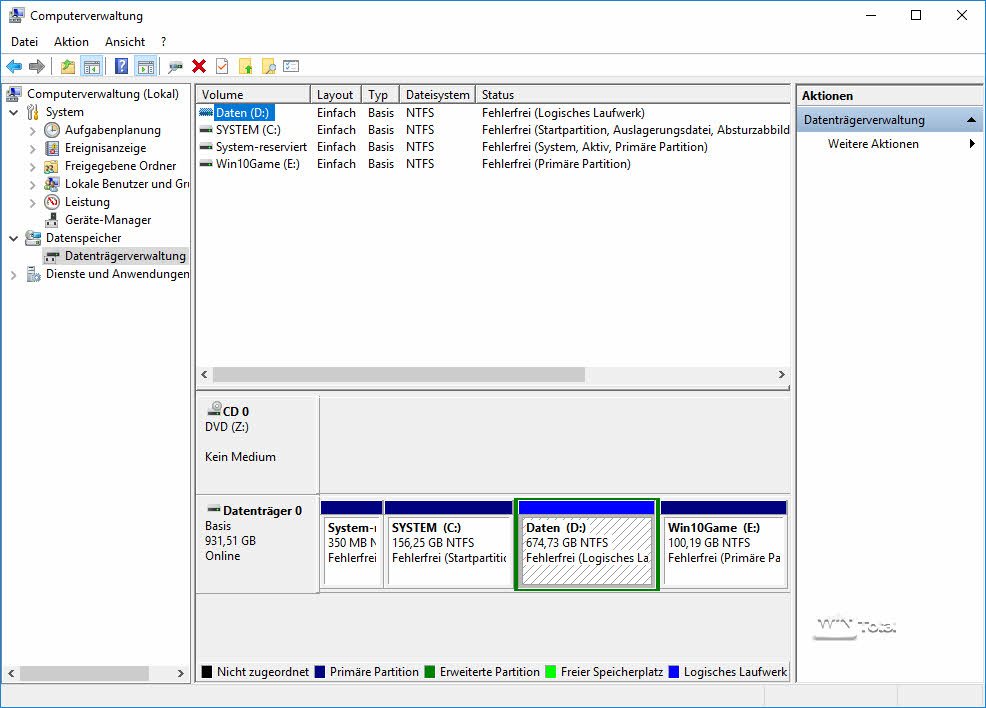Open Weitere Aktionen submenu
986x708 pixels.
tap(873, 144)
